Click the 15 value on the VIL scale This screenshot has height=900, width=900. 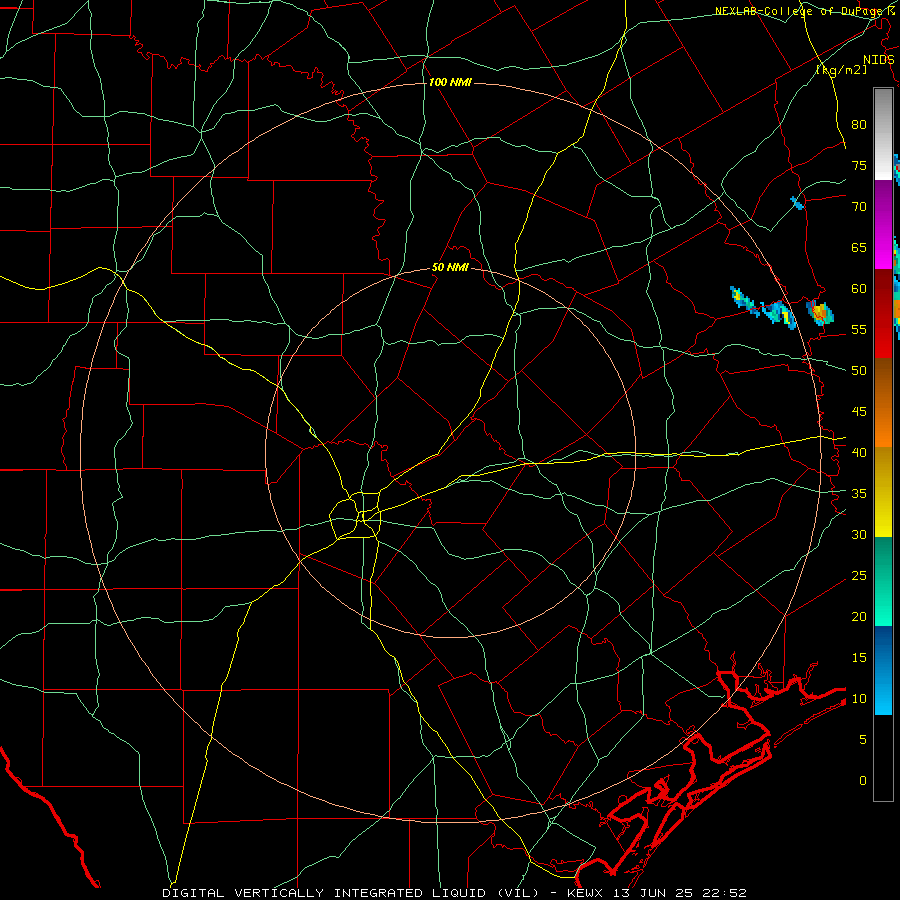click(859, 658)
